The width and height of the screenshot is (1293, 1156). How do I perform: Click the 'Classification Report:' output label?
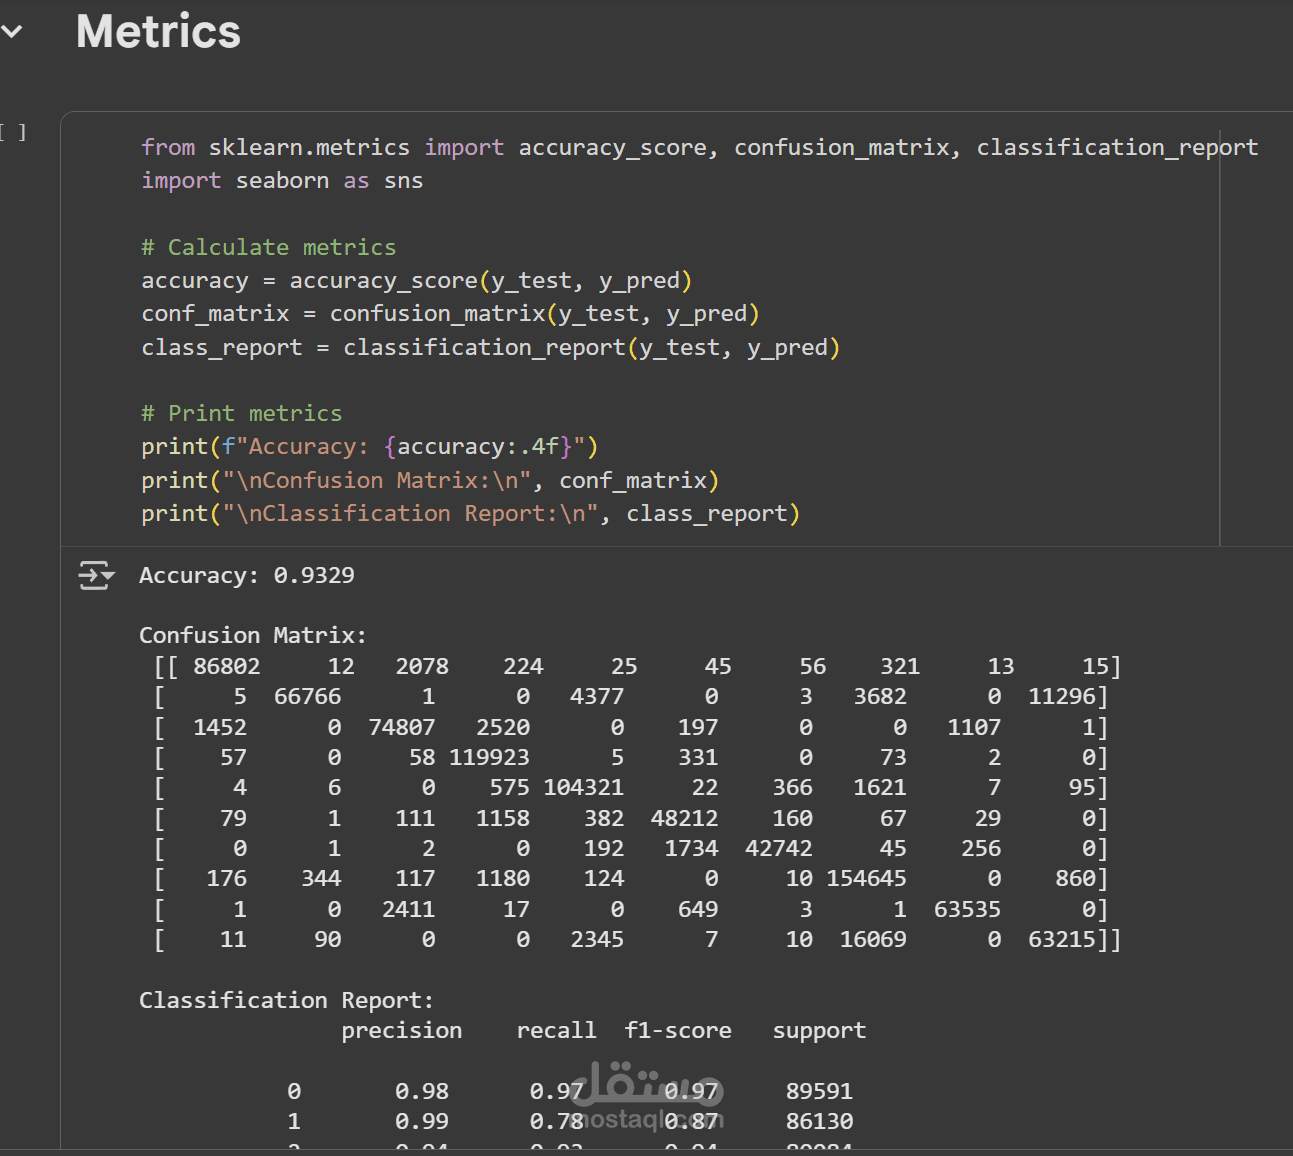(286, 1001)
